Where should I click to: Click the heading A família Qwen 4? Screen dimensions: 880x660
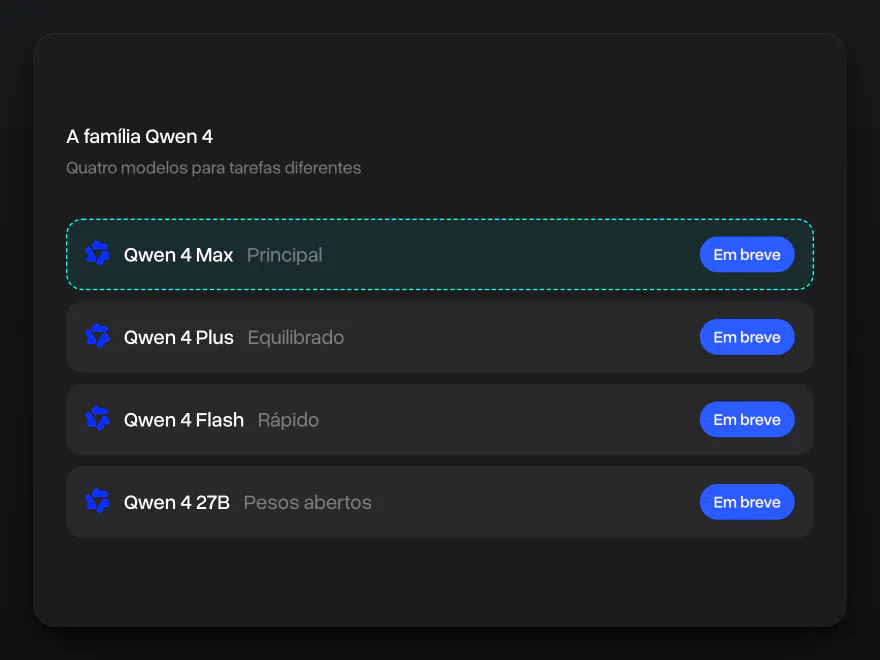[x=140, y=136]
